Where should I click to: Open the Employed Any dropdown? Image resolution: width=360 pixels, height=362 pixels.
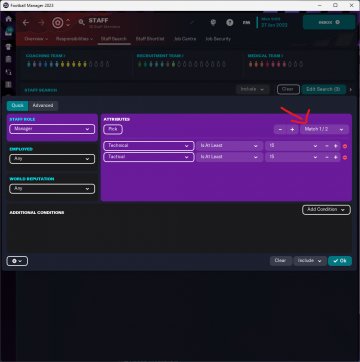tap(52, 159)
